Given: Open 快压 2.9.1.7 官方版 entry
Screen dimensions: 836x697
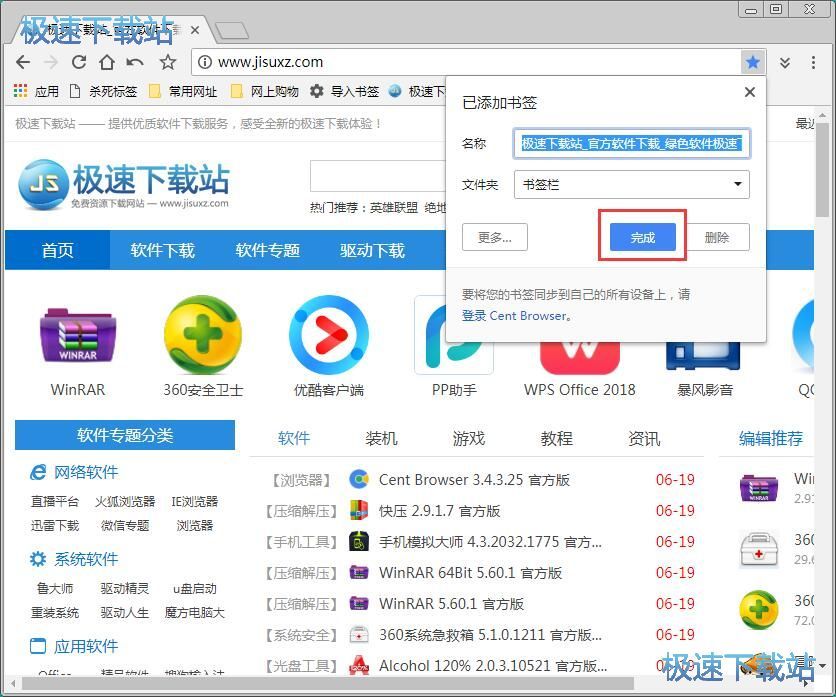Looking at the screenshot, I should (x=439, y=511).
